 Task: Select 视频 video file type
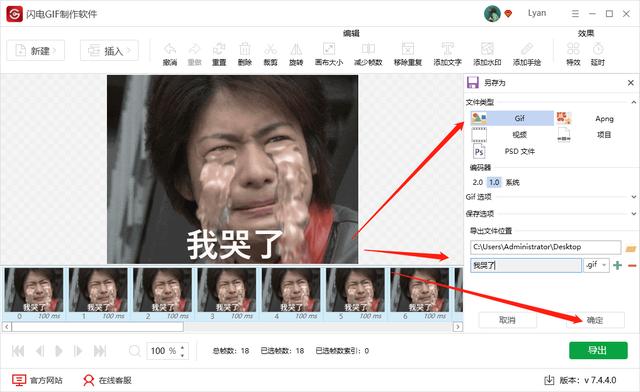pos(512,135)
